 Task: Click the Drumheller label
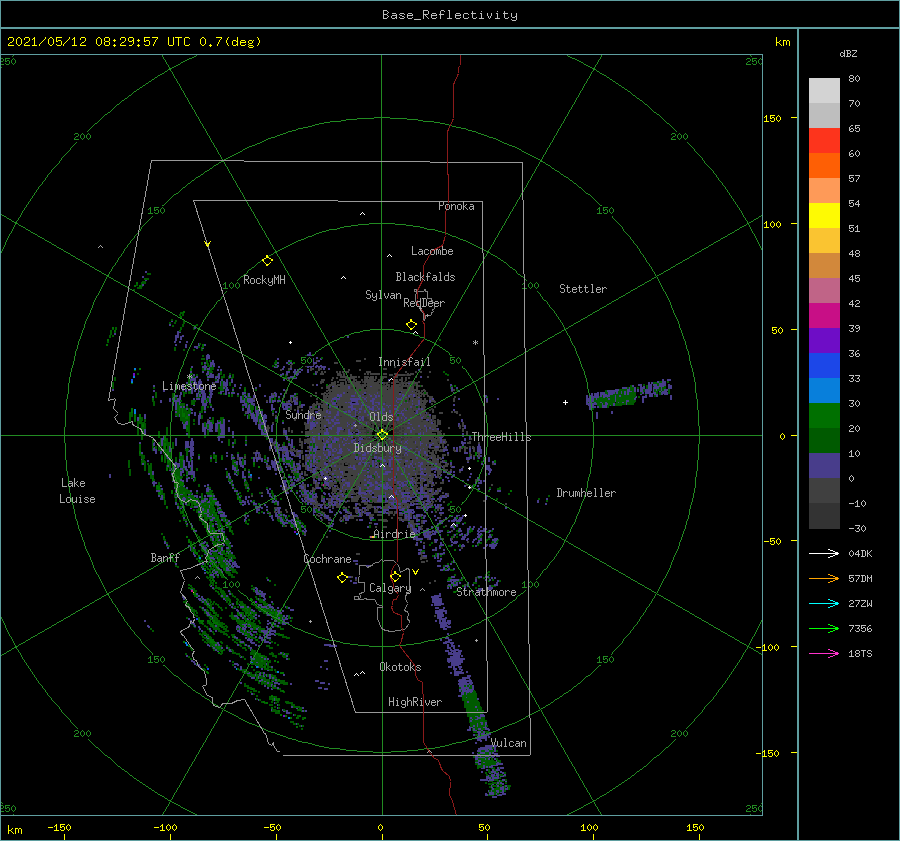point(586,493)
